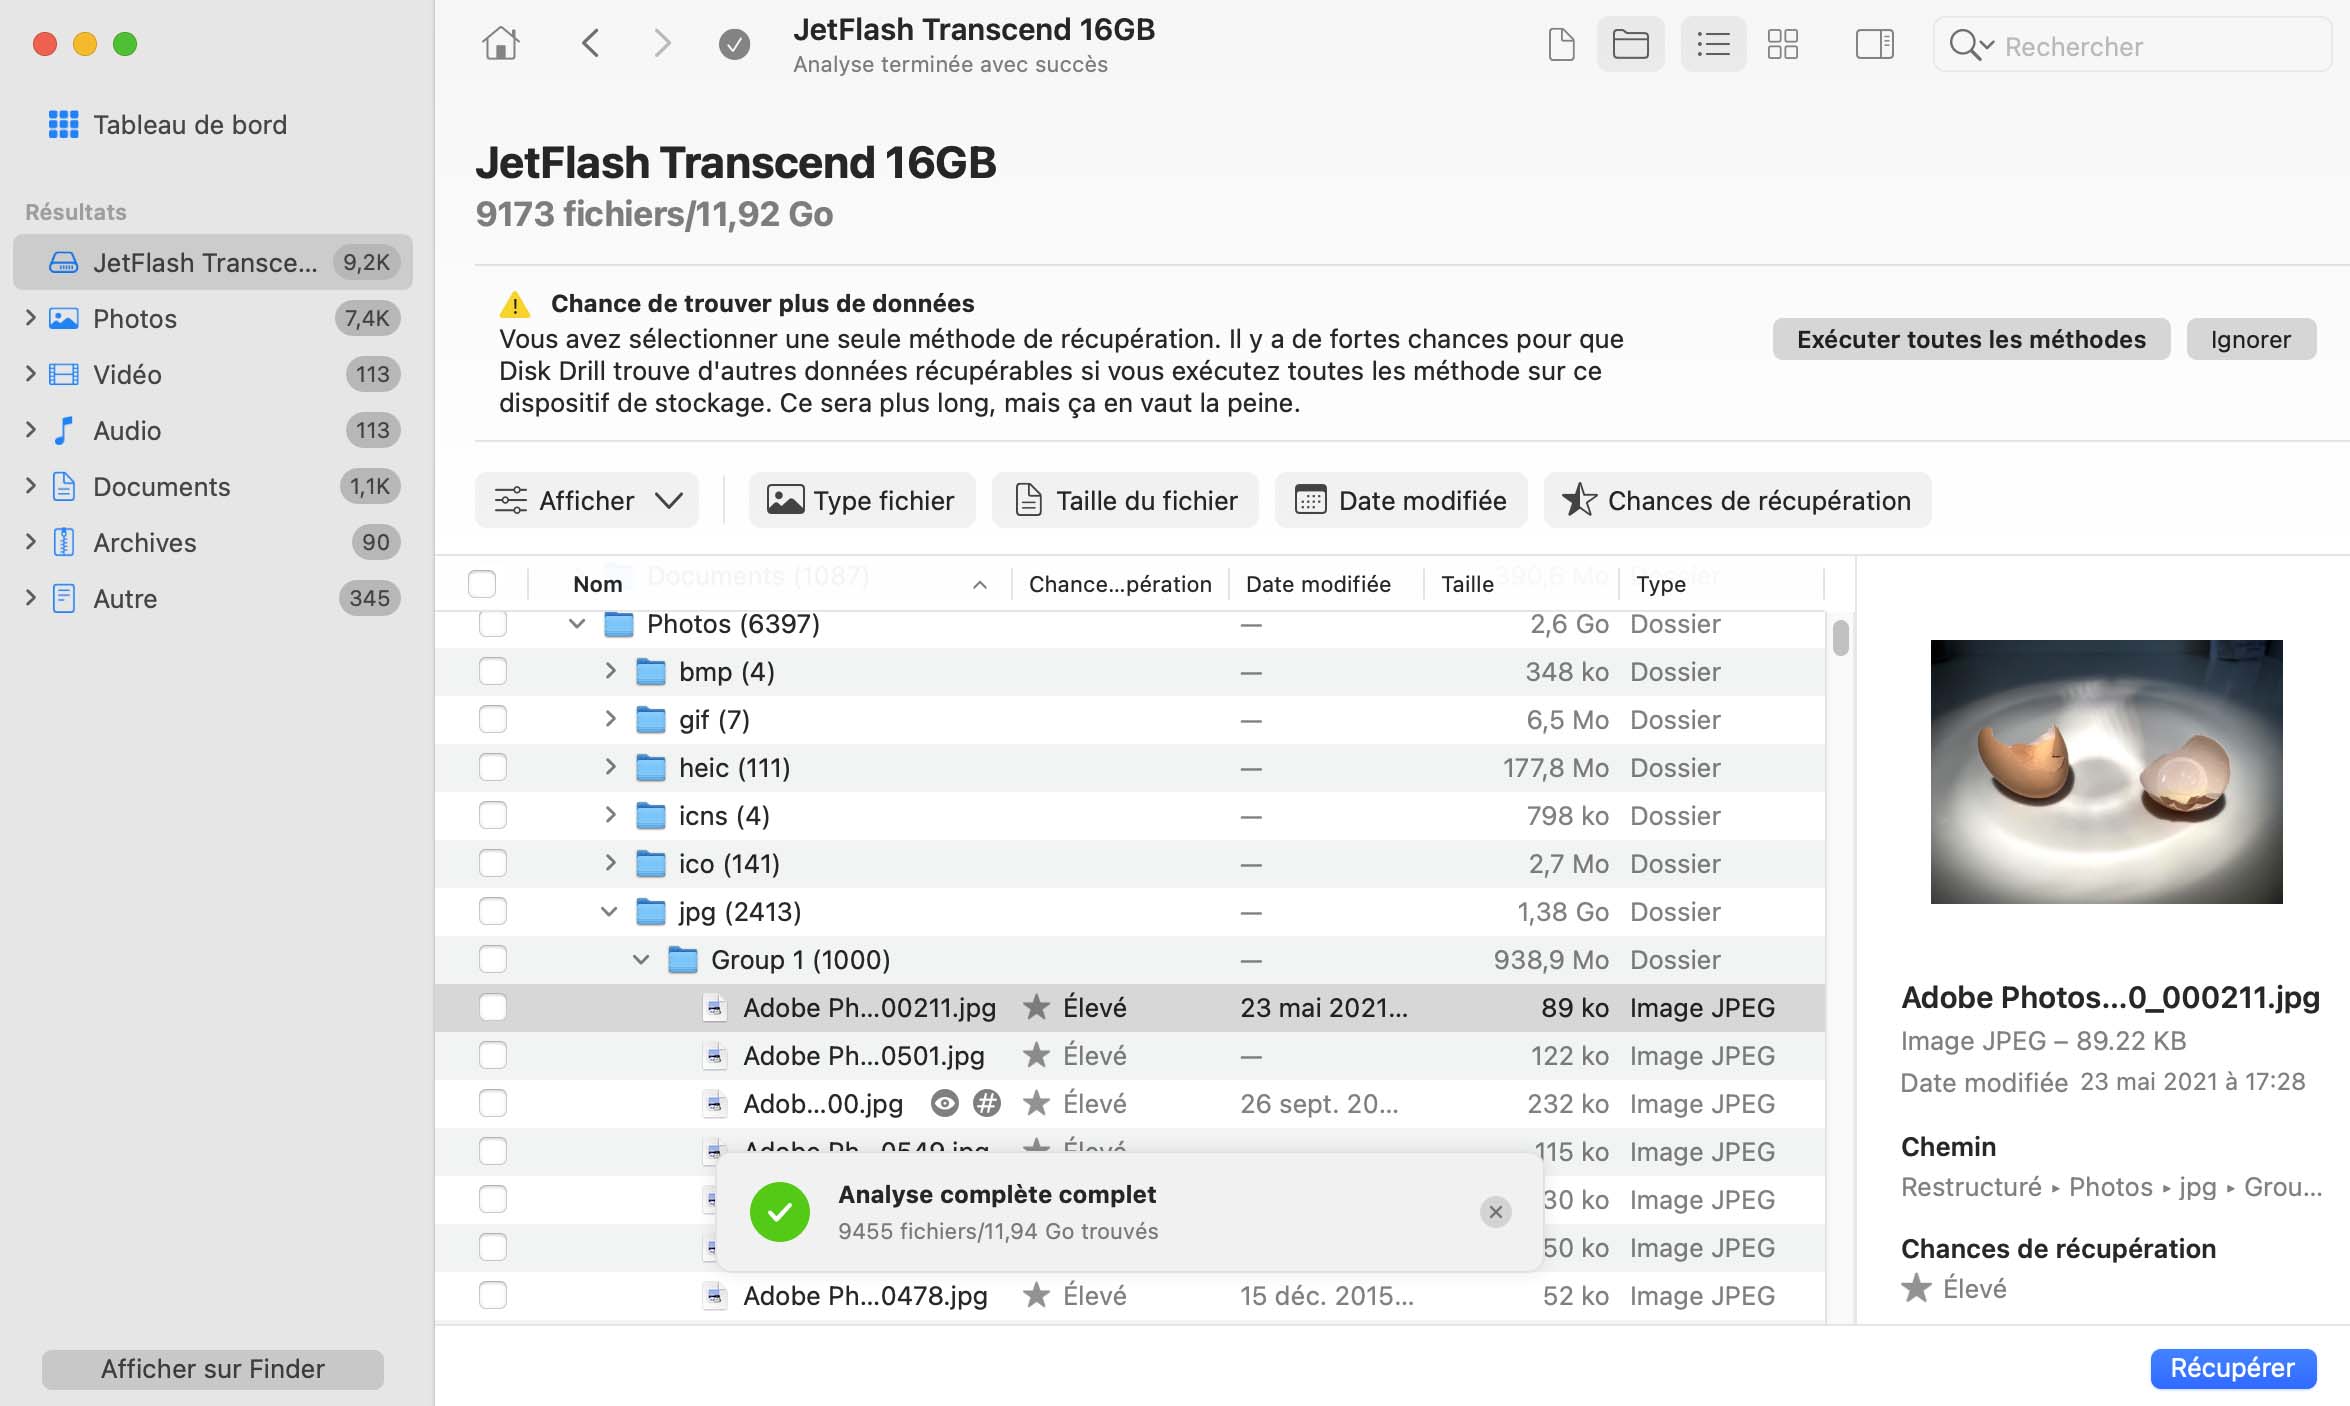Click the yellow warning triangle icon

point(514,304)
